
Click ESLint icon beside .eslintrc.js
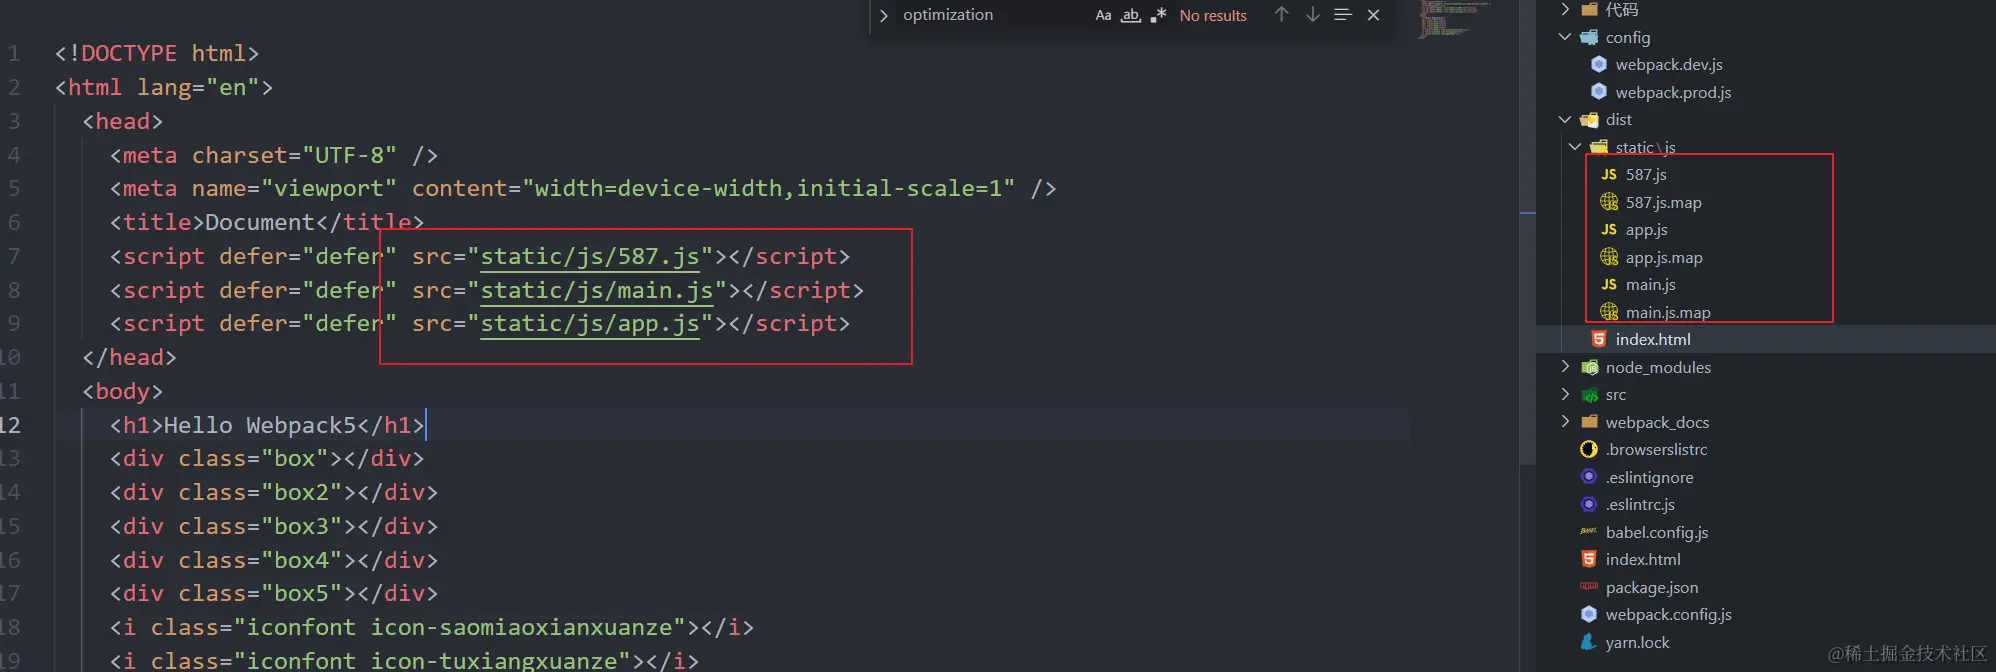[x=1589, y=504]
